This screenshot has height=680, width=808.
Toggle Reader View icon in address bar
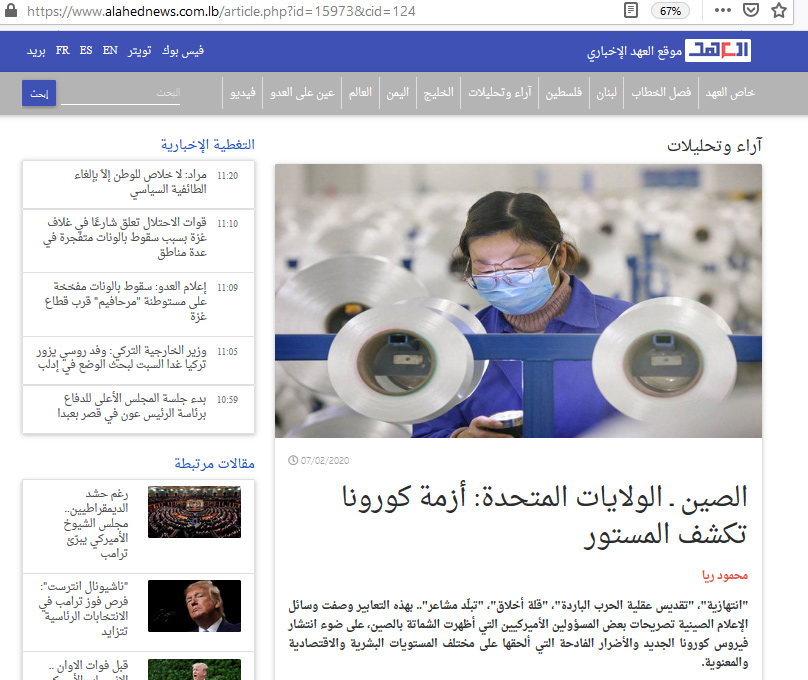click(631, 11)
